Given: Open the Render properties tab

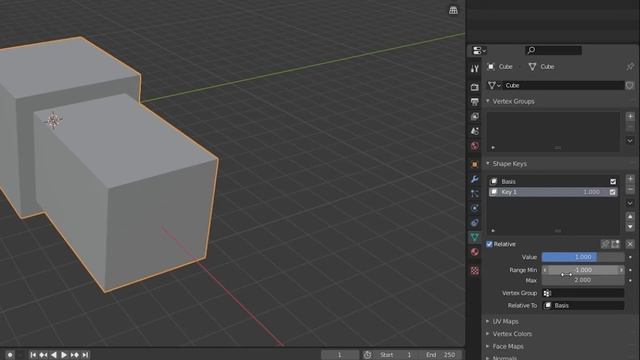Looking at the screenshot, I should [x=474, y=87].
